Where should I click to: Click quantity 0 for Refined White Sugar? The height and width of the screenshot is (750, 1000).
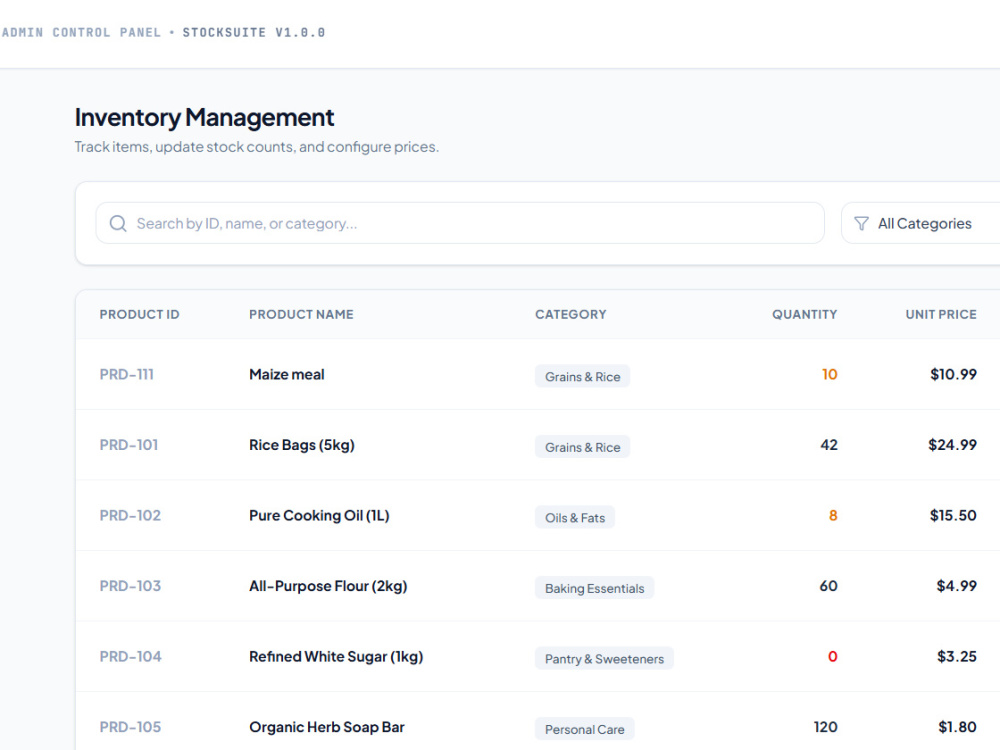pos(832,657)
